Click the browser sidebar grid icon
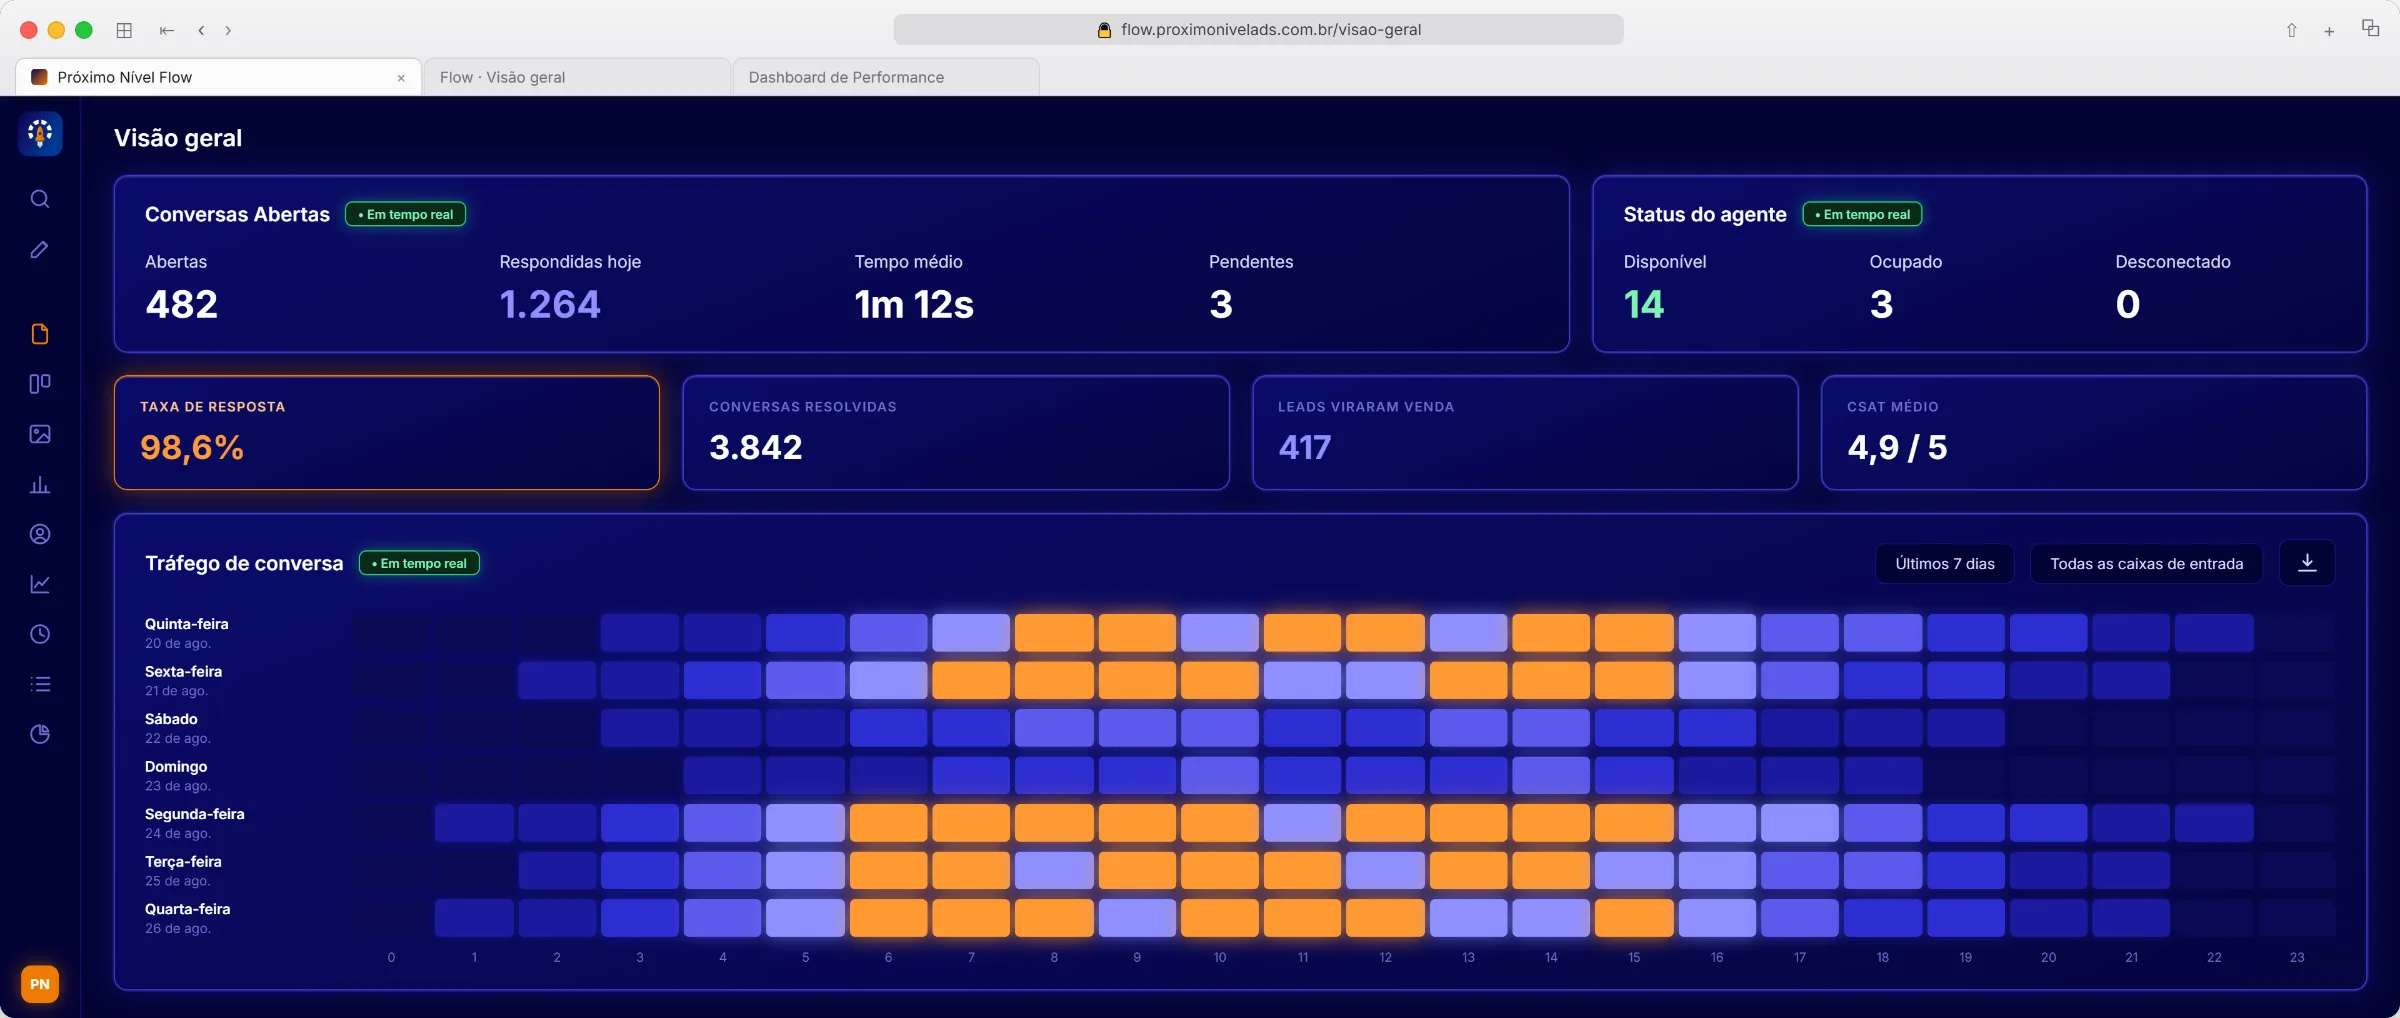Screen dimensions: 2400x1018 (x=124, y=30)
